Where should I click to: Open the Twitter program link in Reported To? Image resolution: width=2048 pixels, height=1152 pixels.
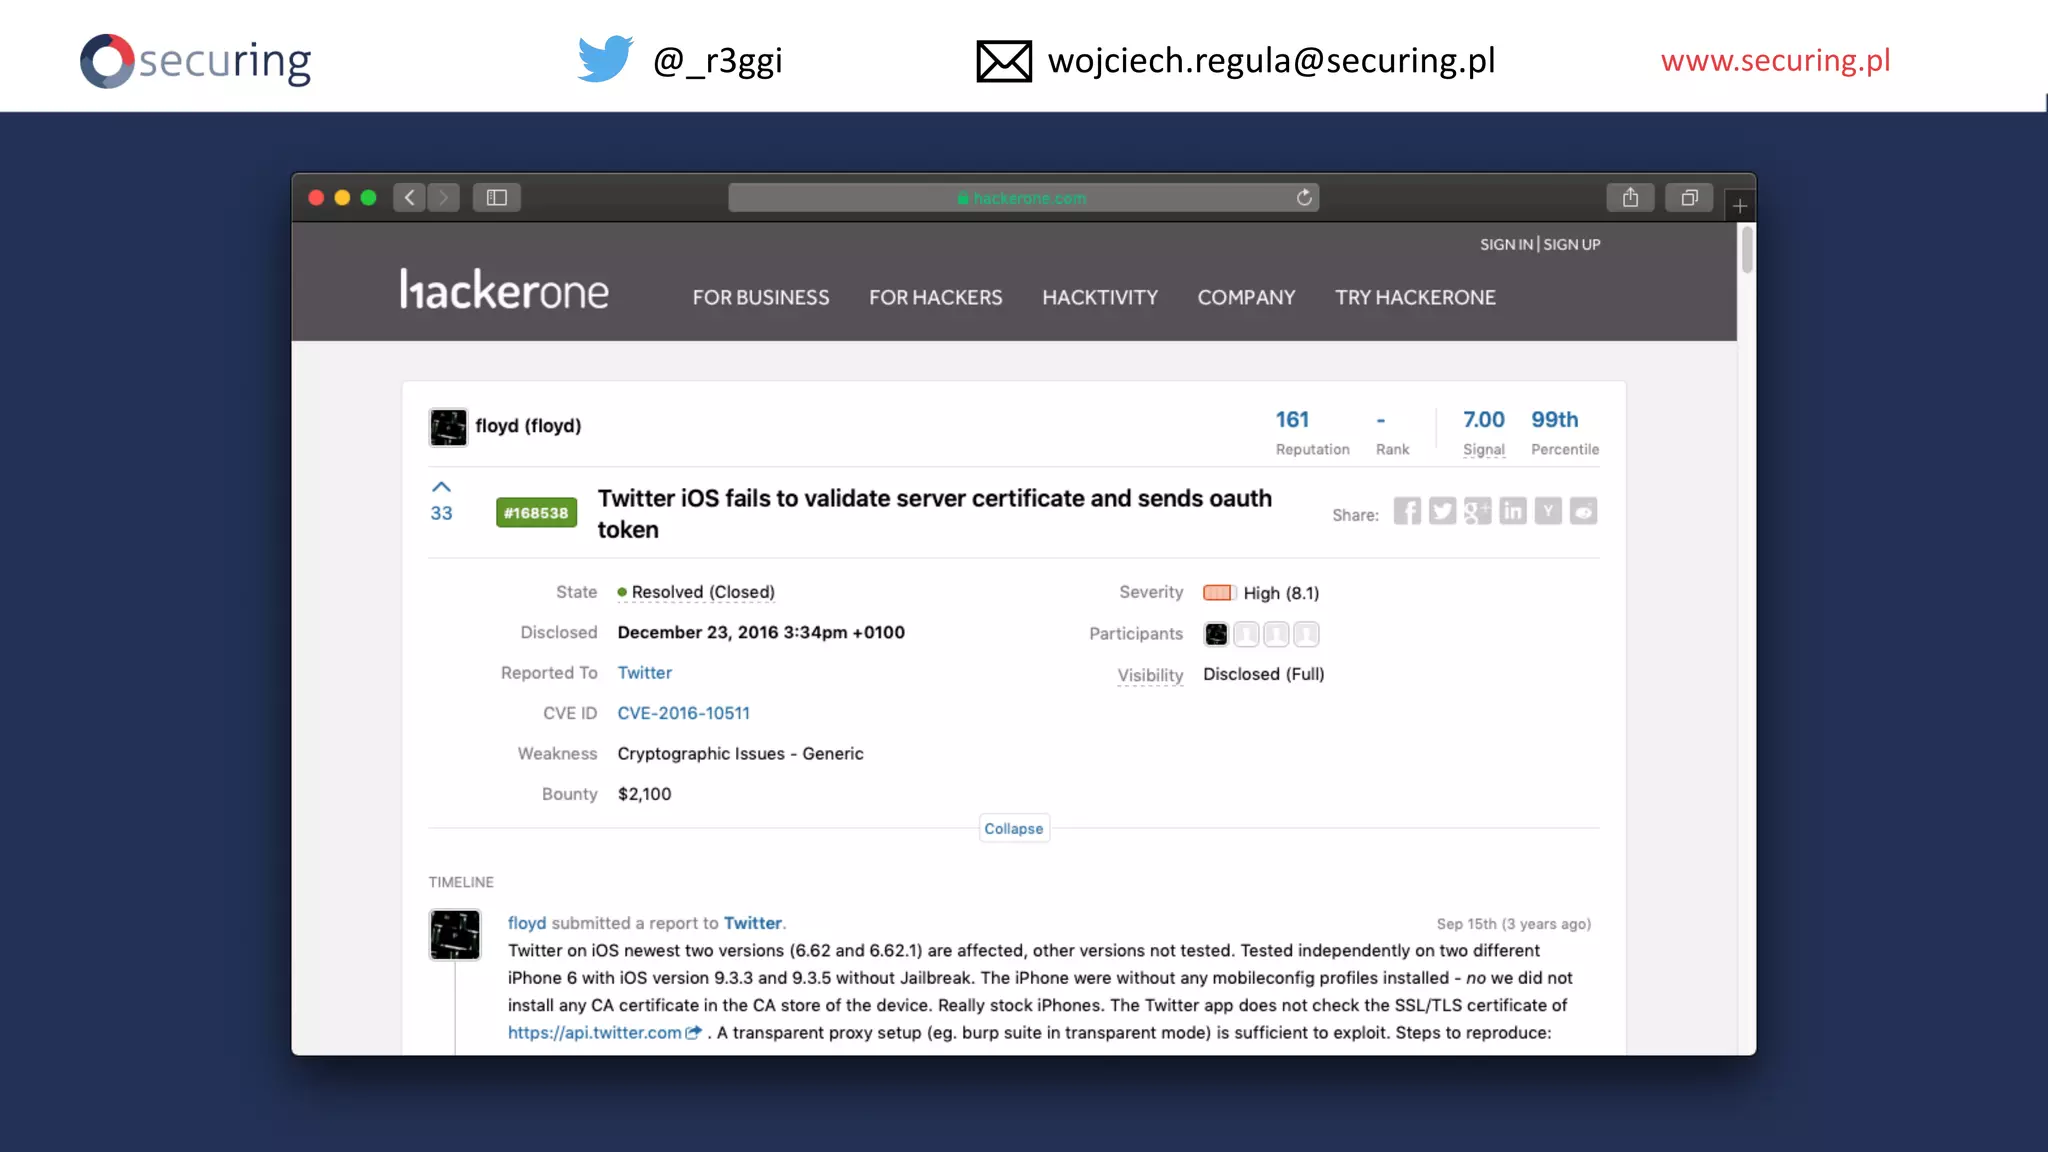pyautogui.click(x=644, y=673)
